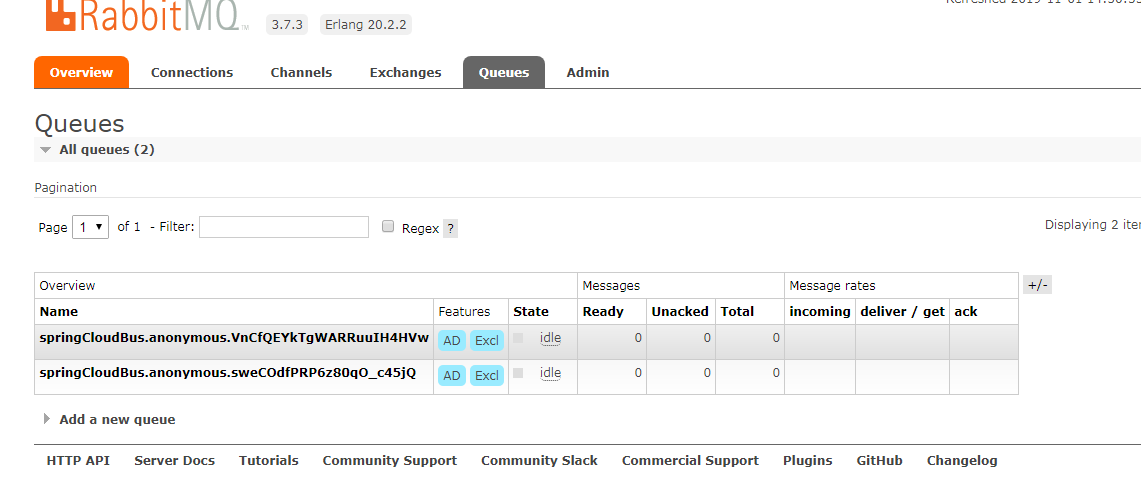The width and height of the screenshot is (1141, 504).
Task: Open the Community Slack link
Action: coord(539,460)
